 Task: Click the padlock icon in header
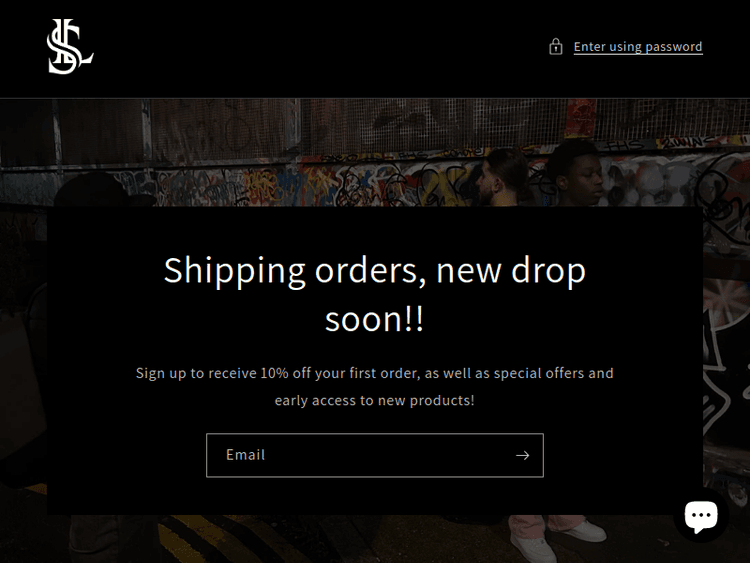coord(555,46)
